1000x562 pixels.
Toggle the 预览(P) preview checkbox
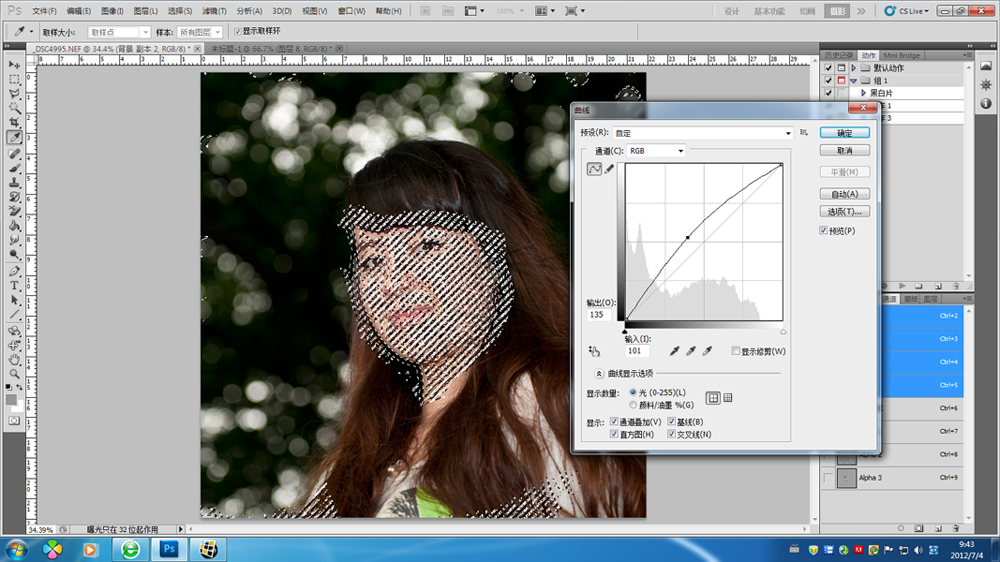point(823,230)
